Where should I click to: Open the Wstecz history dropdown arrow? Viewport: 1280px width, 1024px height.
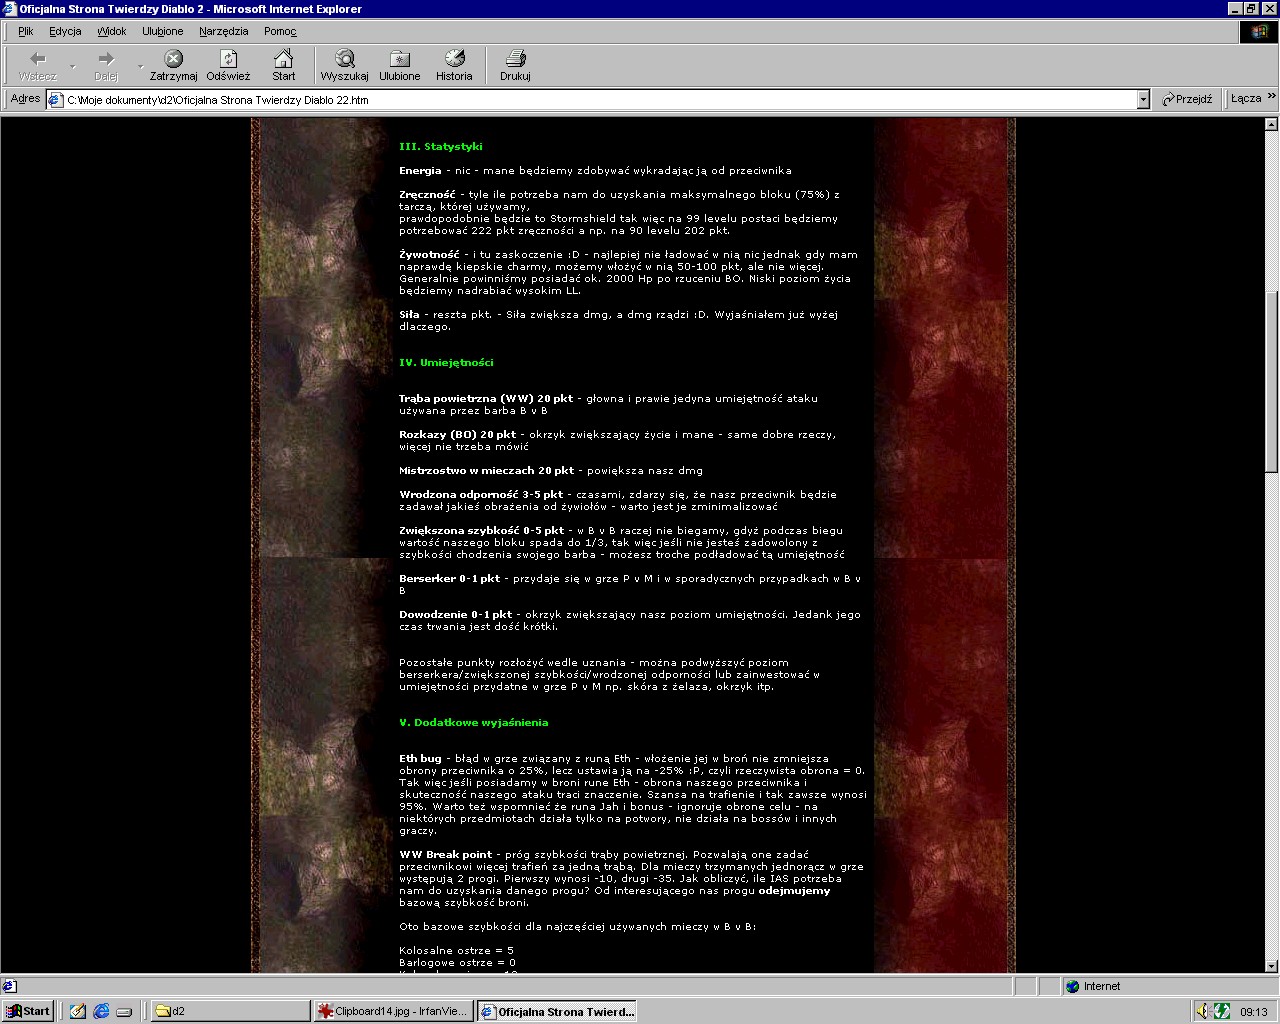[x=72, y=67]
